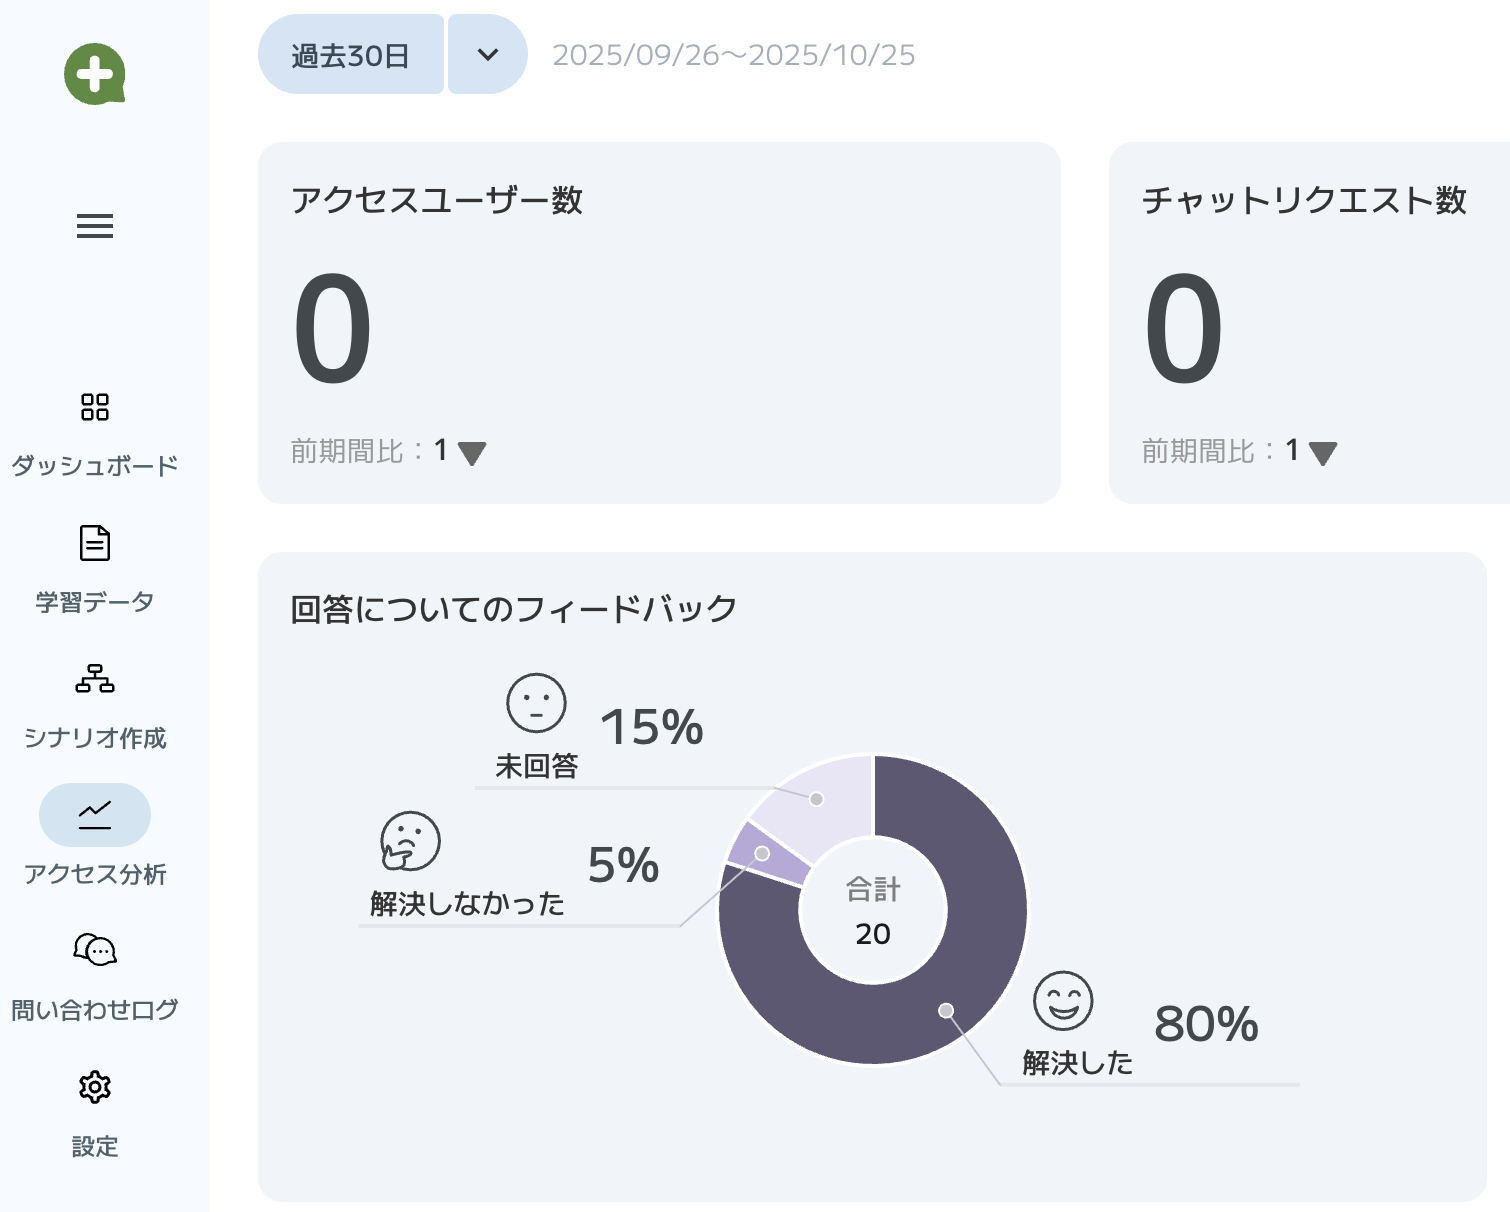Click the 合計 20 donut center
The width and height of the screenshot is (1510, 1212).
click(873, 911)
